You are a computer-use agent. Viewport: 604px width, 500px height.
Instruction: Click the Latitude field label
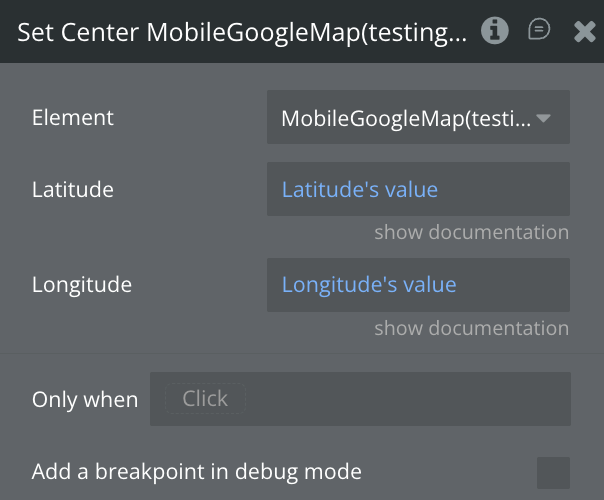[x=73, y=189]
